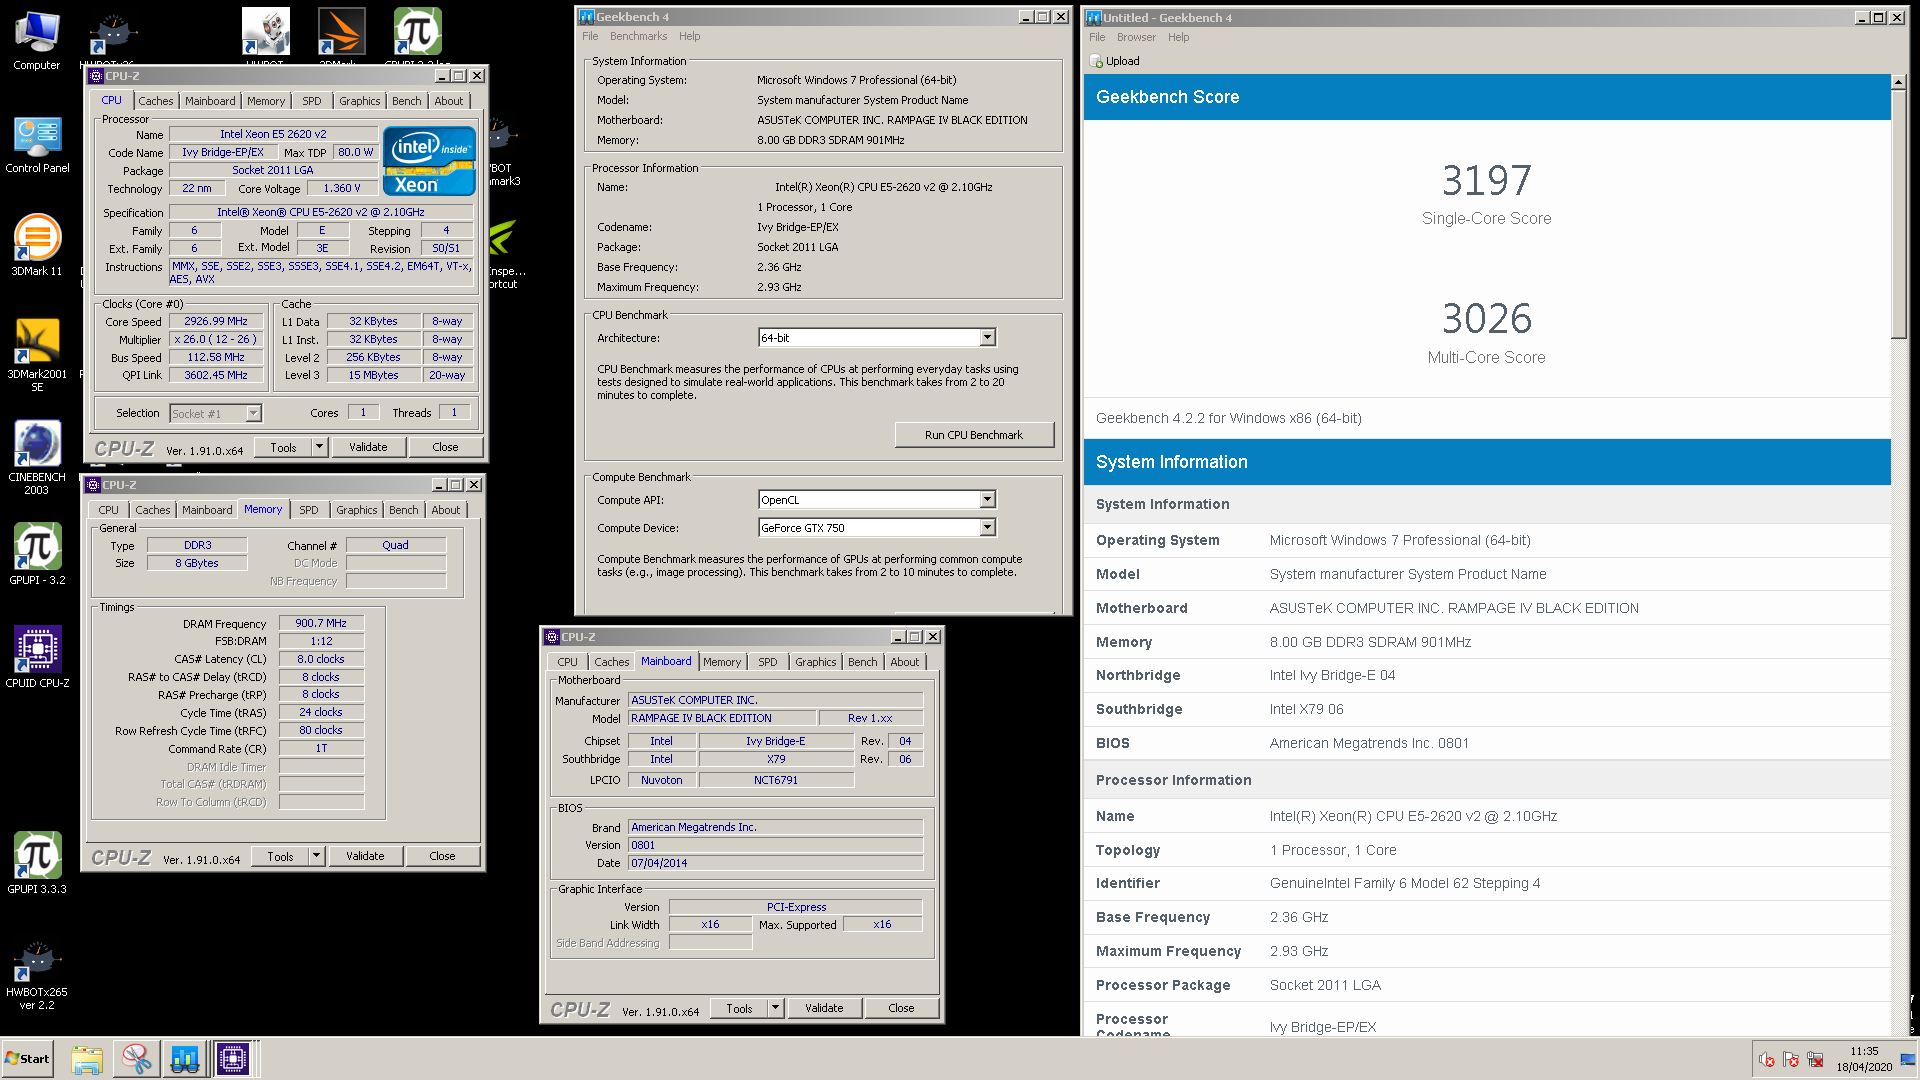Click the Show Desktop button beside the clock

1907,1059
